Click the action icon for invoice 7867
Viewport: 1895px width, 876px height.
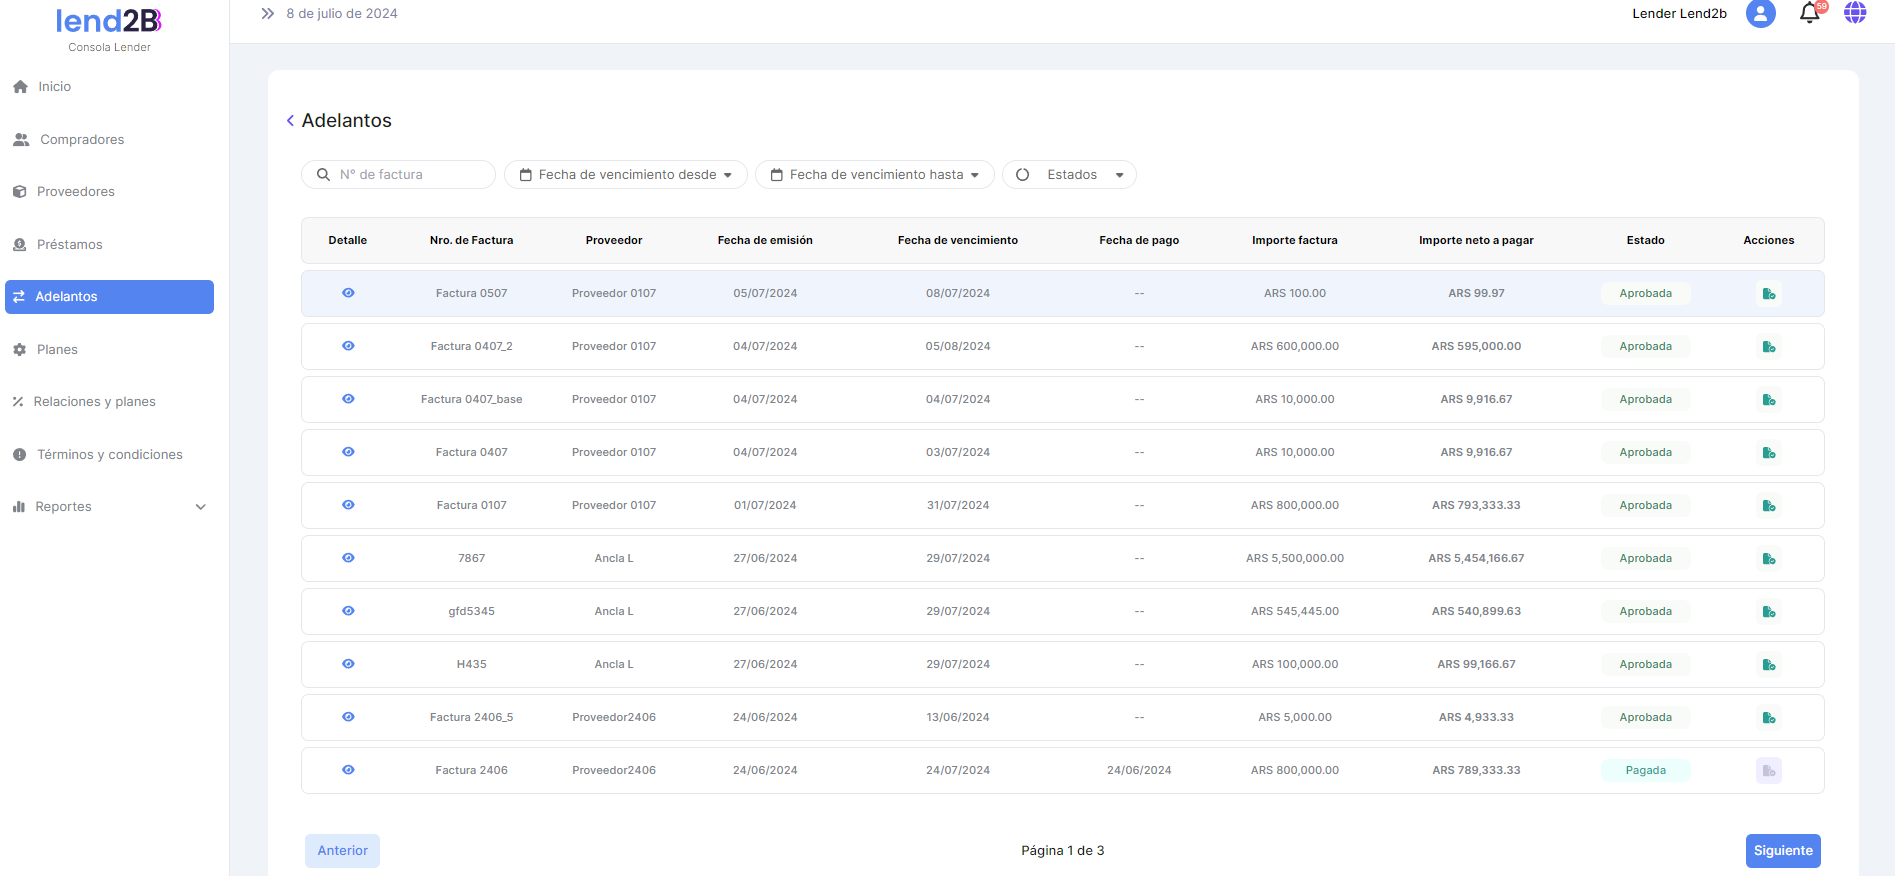(1768, 559)
